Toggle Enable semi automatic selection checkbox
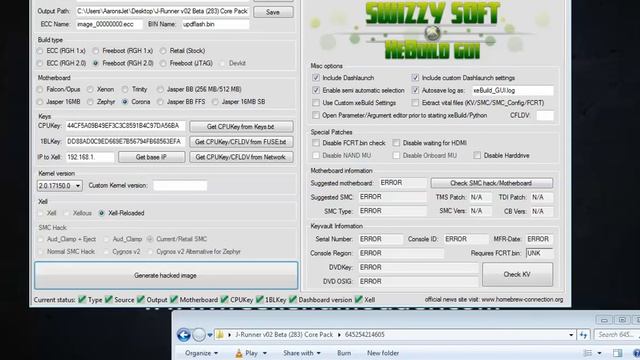This screenshot has height=360, width=640. click(x=316, y=90)
